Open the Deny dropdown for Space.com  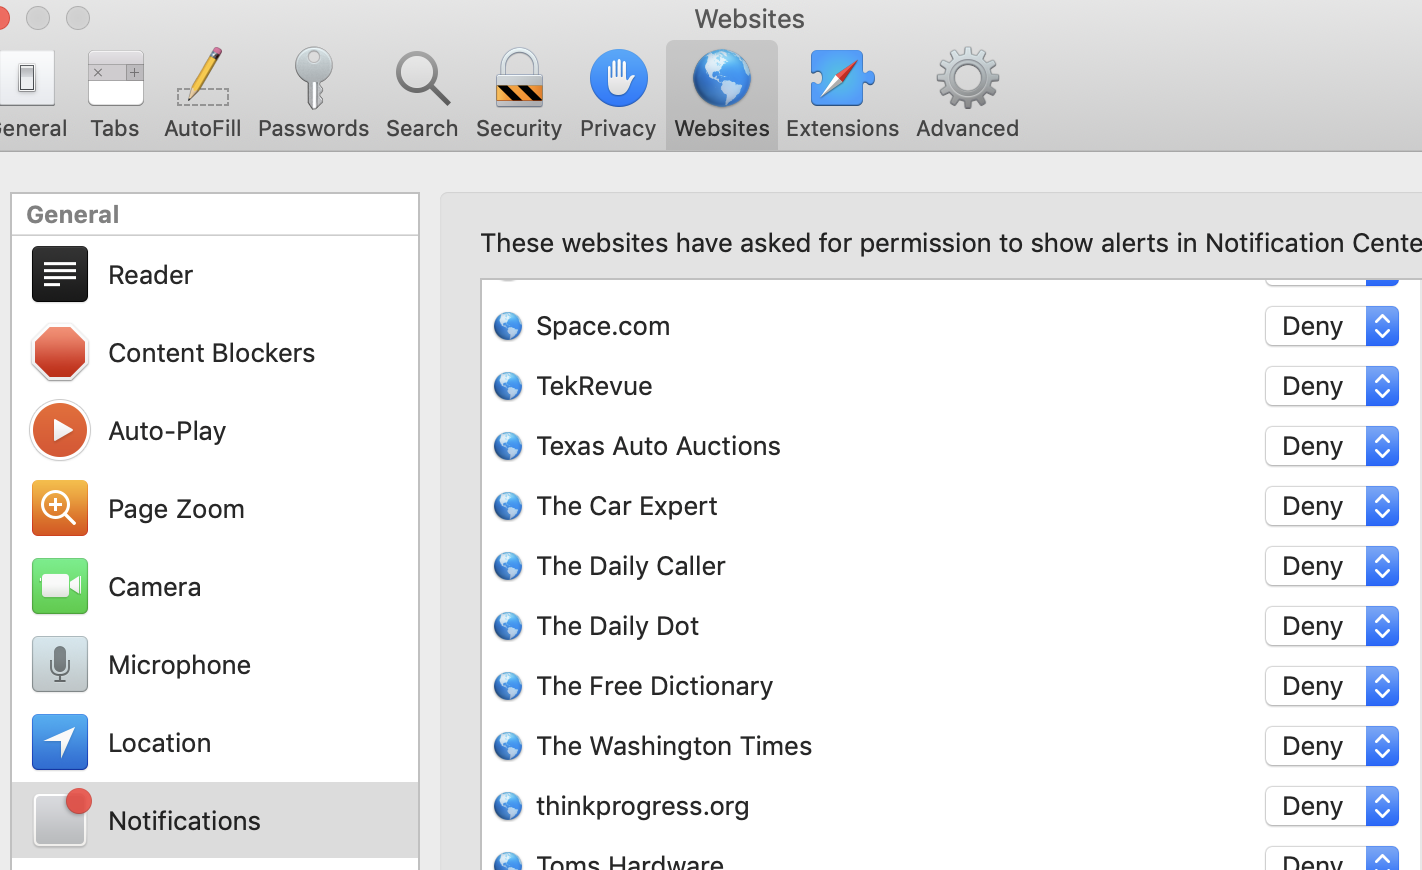coord(1332,326)
